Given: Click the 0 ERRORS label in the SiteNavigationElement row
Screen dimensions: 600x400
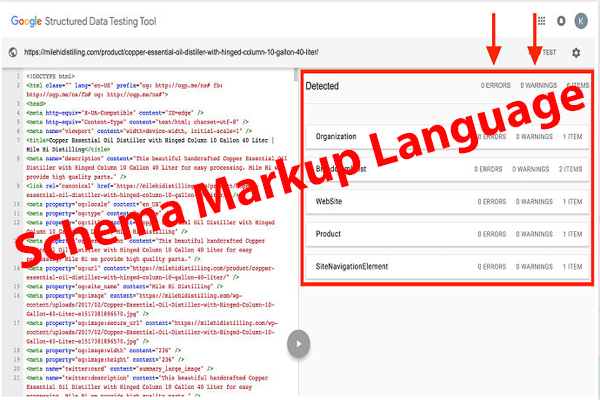Looking at the screenshot, I should click(x=492, y=267).
